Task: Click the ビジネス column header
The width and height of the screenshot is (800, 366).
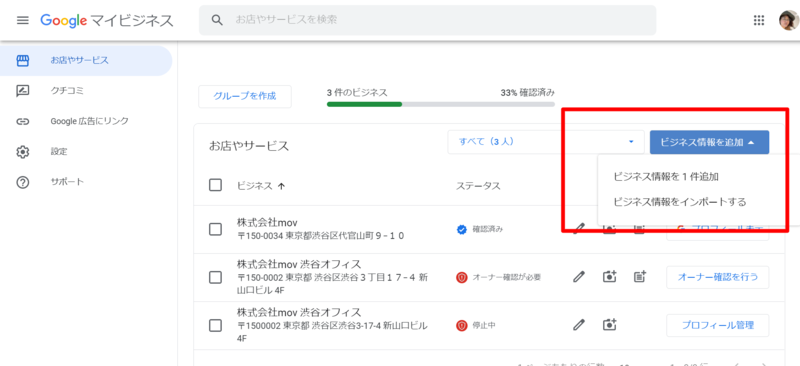Action: pyautogui.click(x=255, y=186)
